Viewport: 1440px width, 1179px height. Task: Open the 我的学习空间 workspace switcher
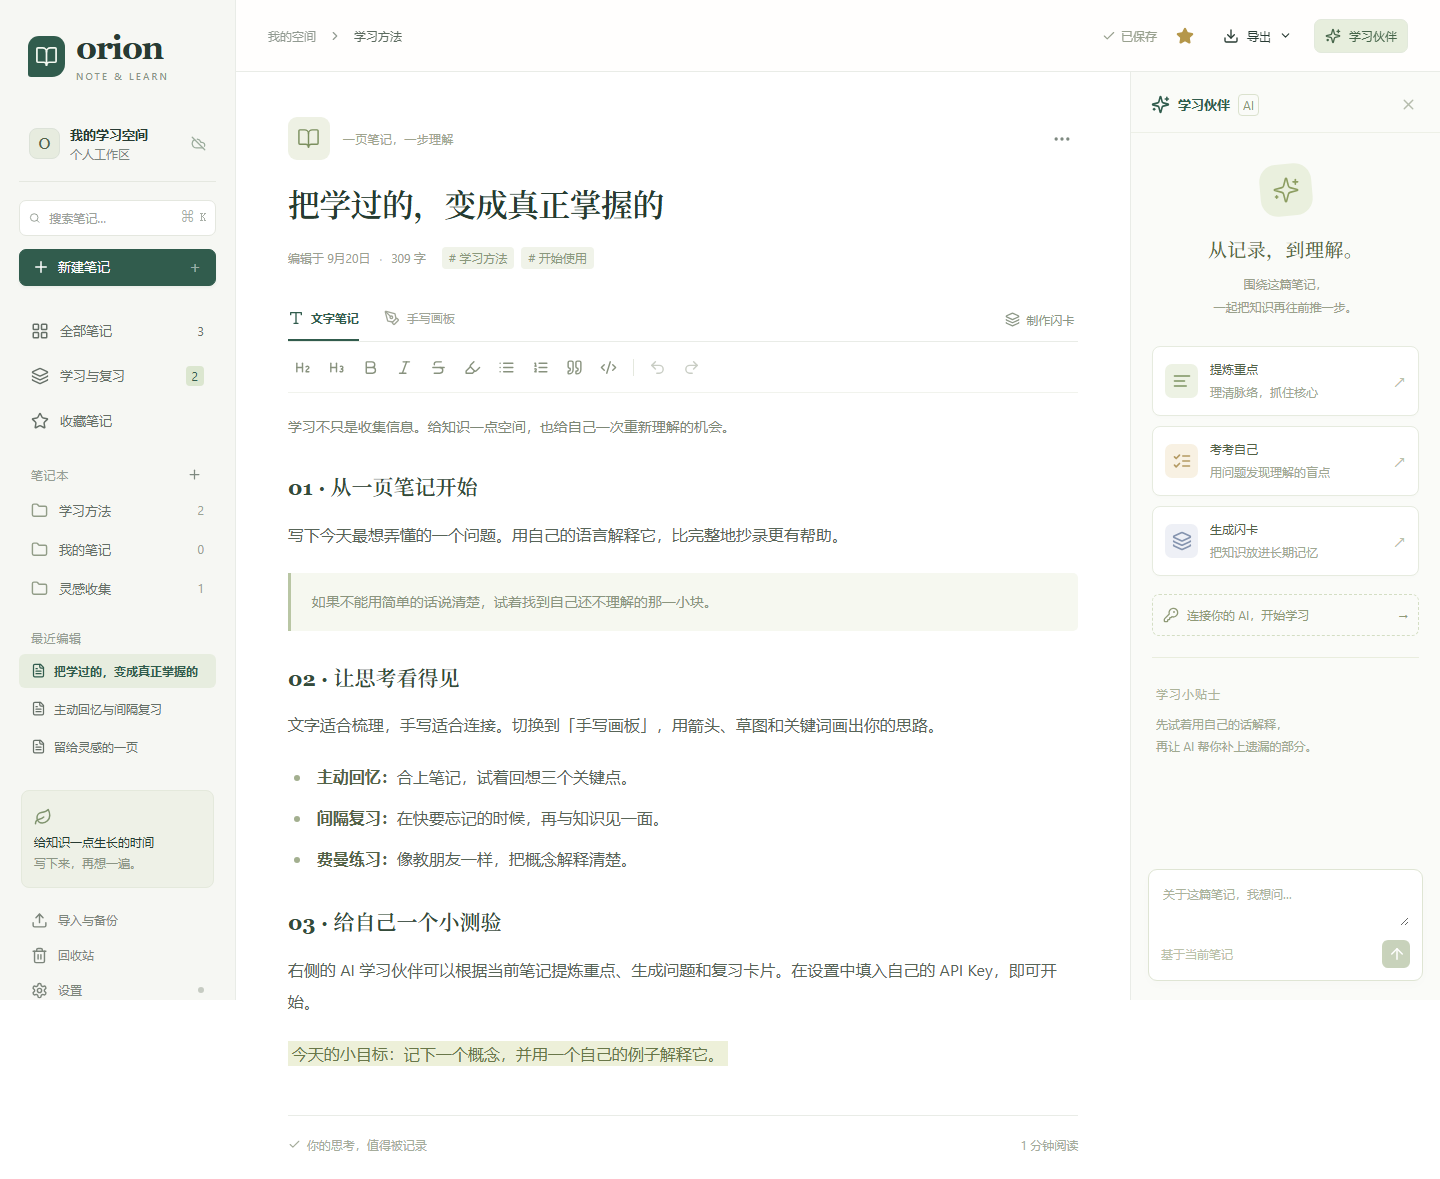point(117,144)
